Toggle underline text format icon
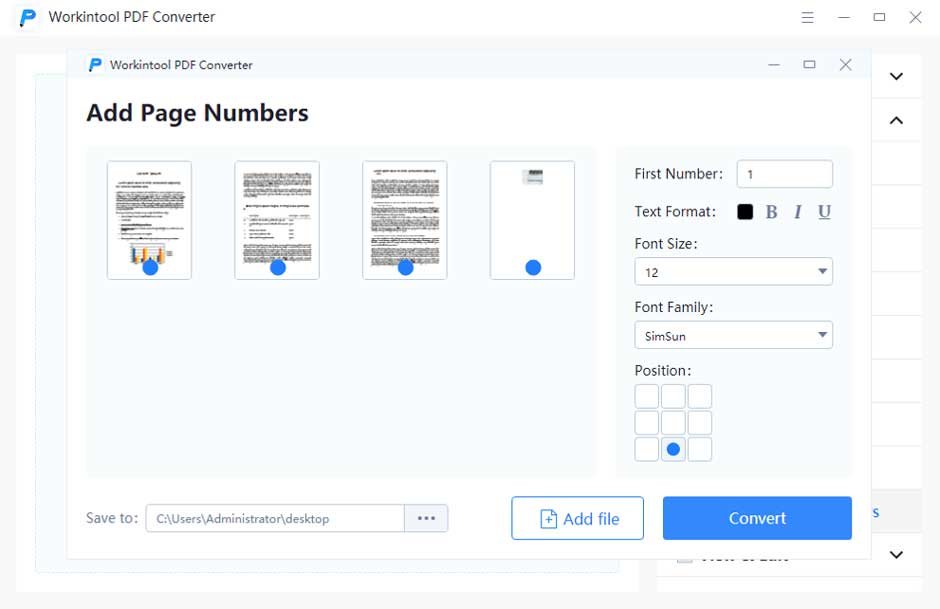Image resolution: width=940 pixels, height=609 pixels. click(824, 212)
